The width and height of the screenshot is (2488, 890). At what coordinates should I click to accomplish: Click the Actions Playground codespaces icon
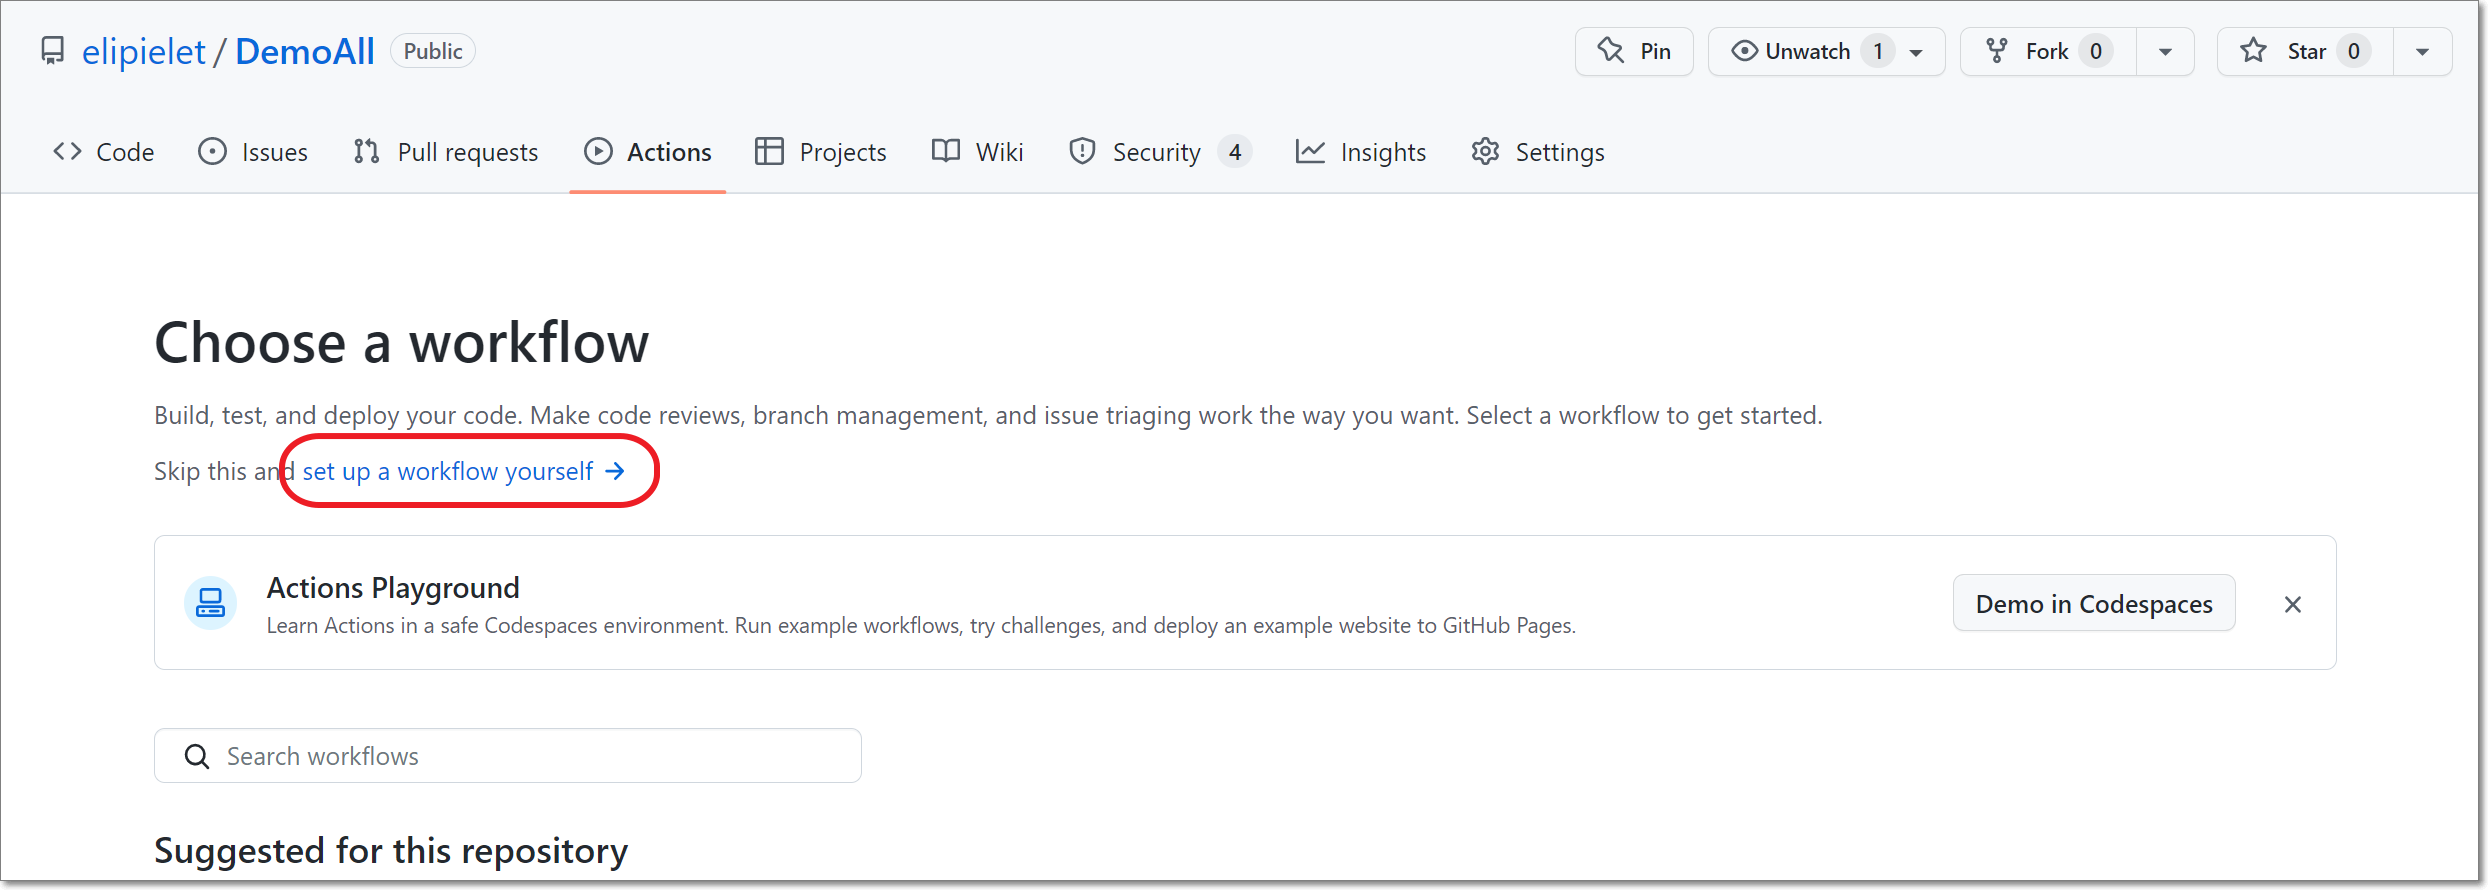(210, 603)
